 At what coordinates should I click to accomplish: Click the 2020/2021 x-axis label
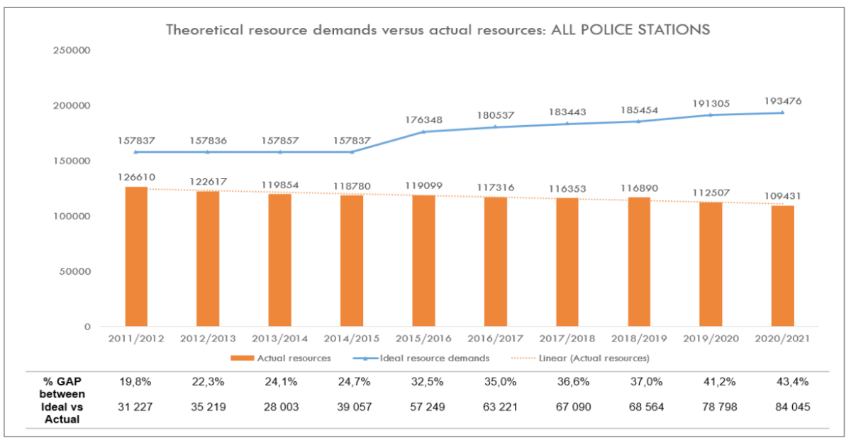tap(782, 339)
